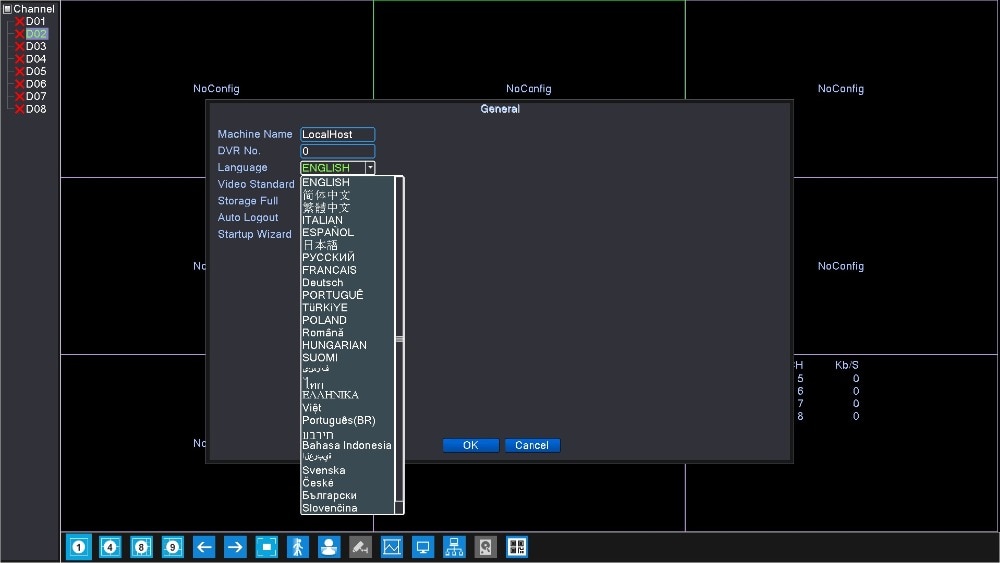This screenshot has width=1000, height=563.
Task: Toggle the full screen icon
Action: (x=266, y=547)
